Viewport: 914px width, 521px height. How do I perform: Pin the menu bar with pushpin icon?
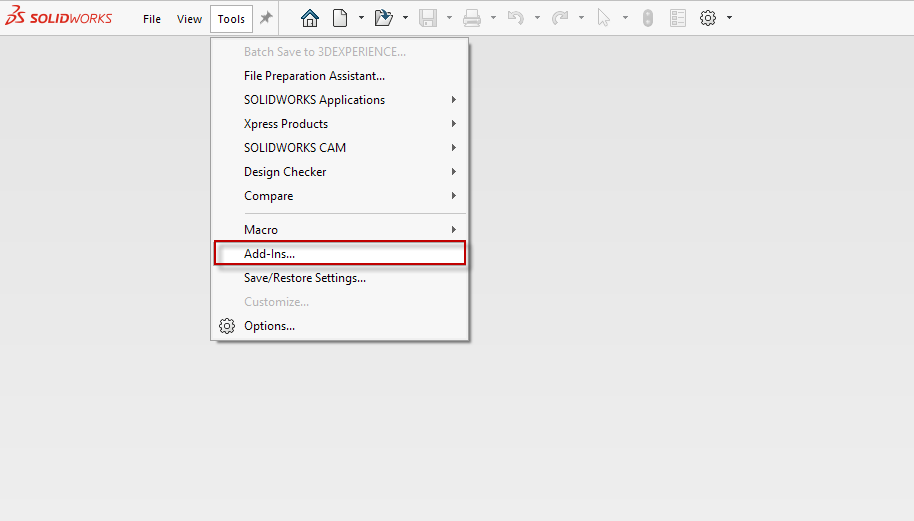coord(266,18)
